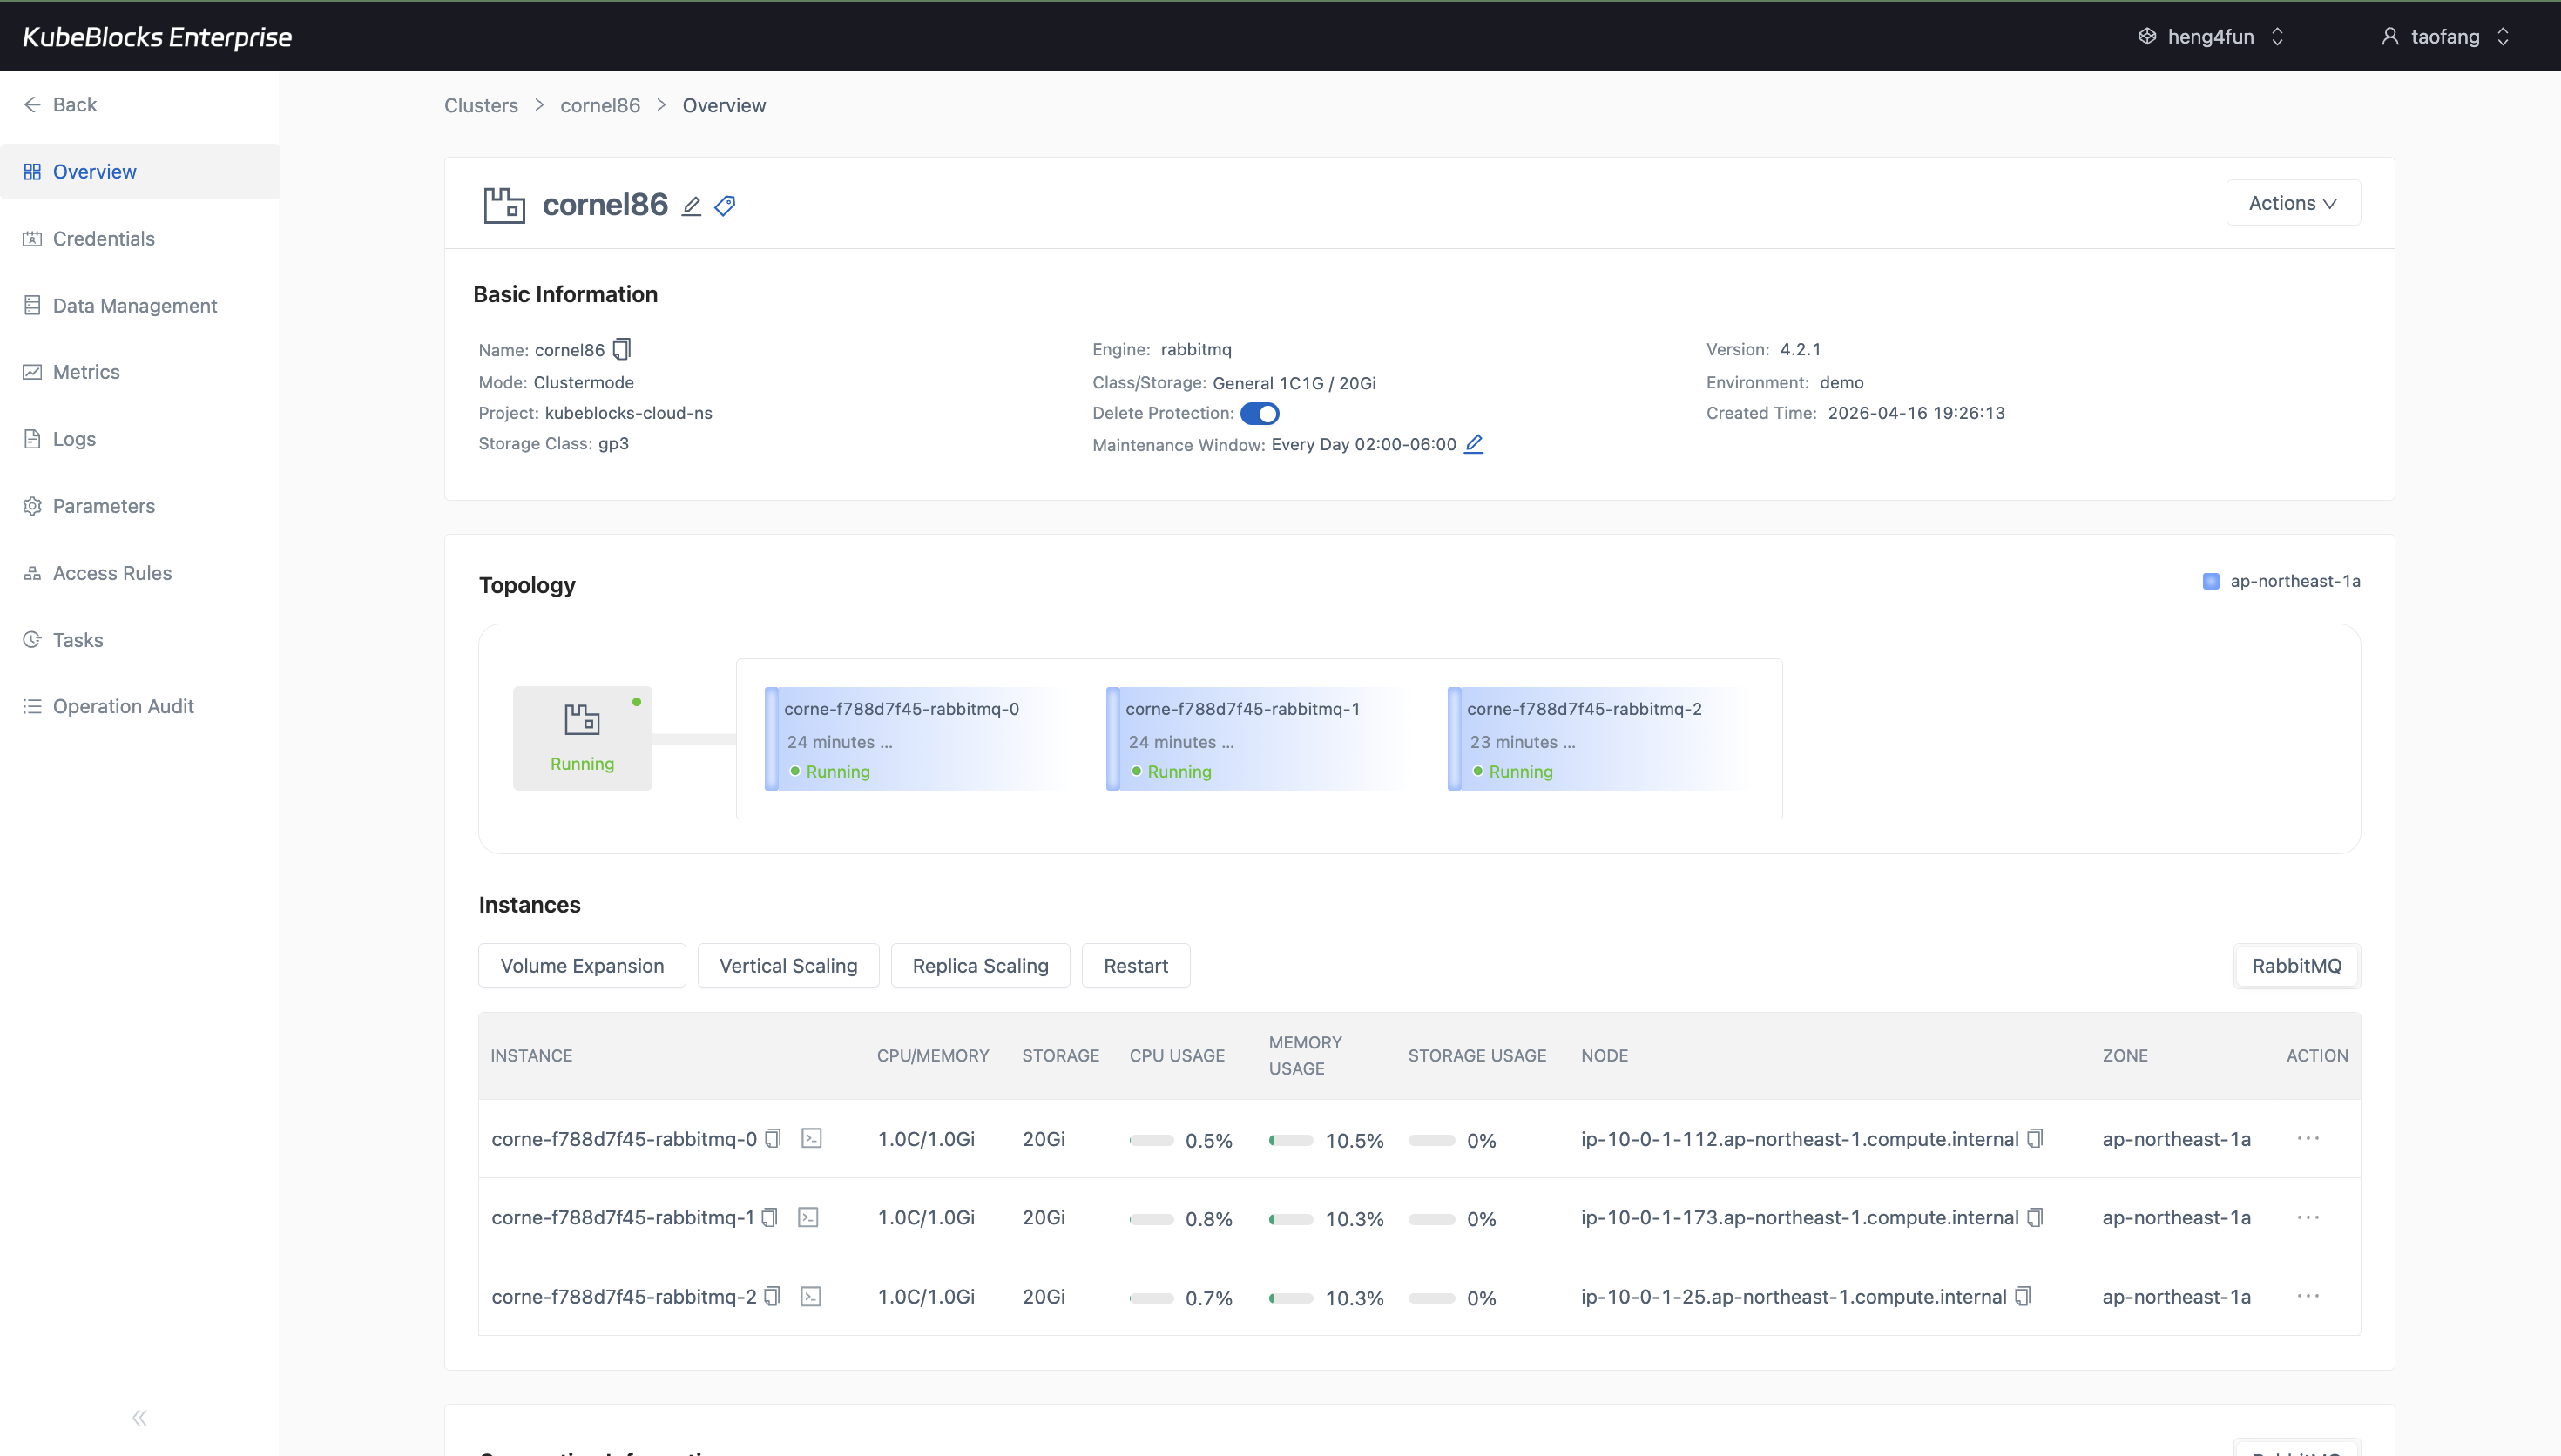Click the Back arrow icon in sidebar
Viewport: 2561px width, 1456px height.
click(32, 105)
